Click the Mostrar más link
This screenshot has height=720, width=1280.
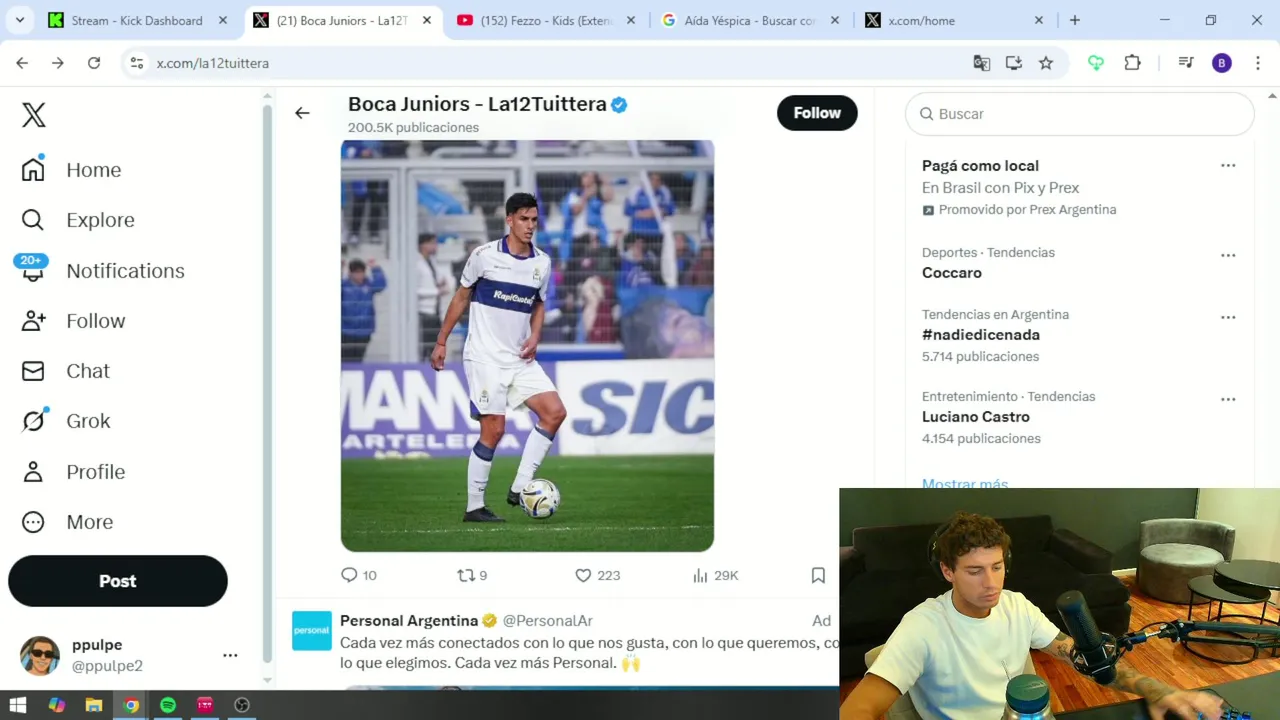coord(965,483)
